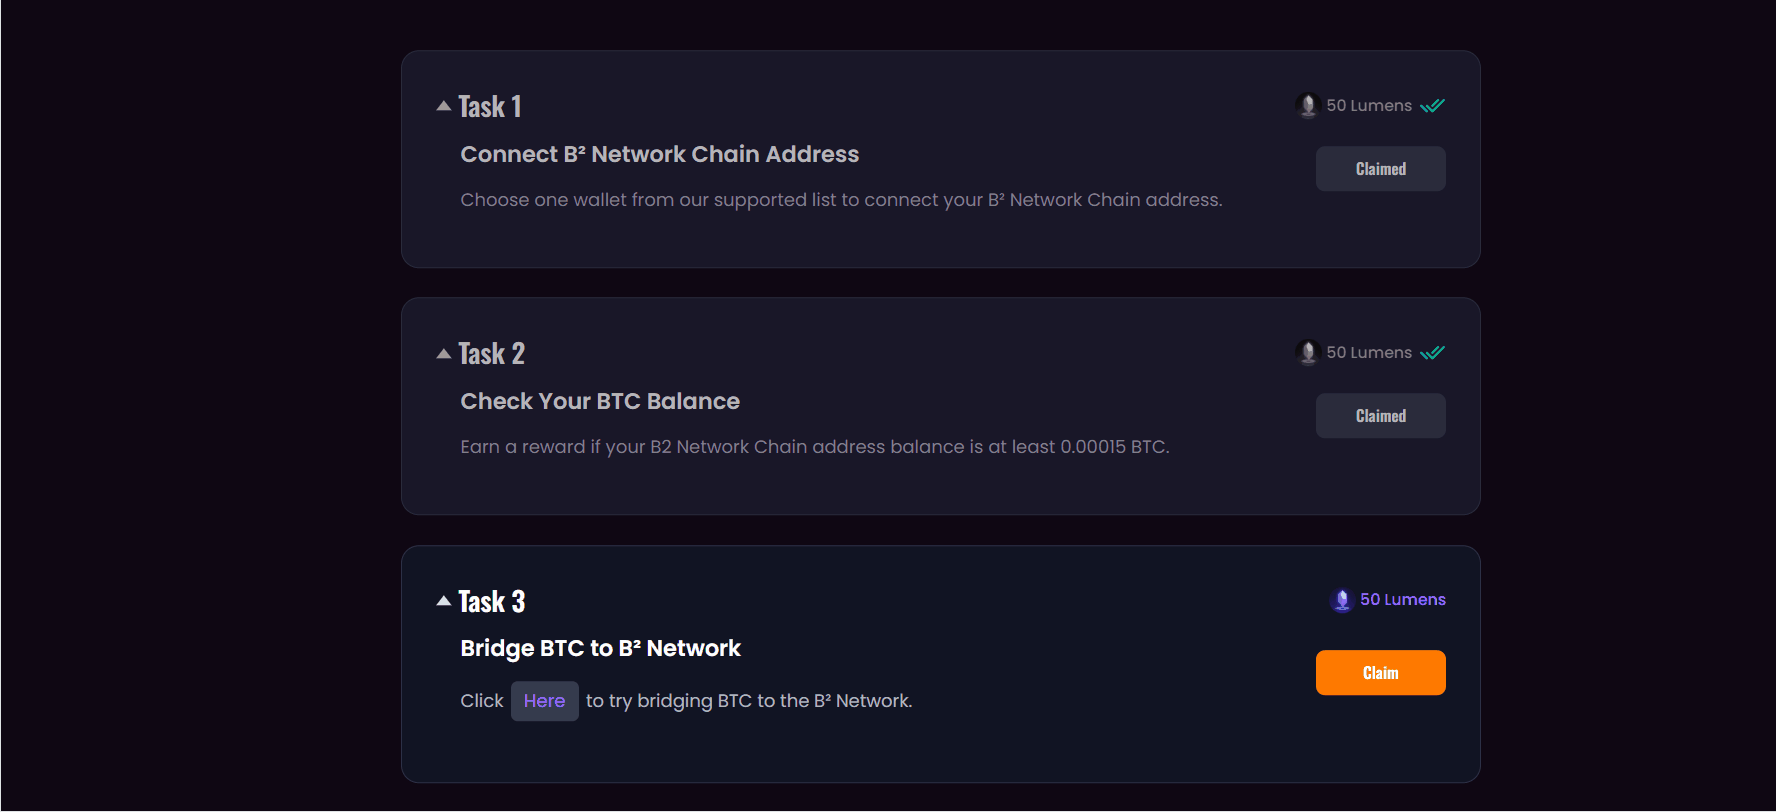
Task: Select the "Bridge BTC to B² Network" heading
Action: [x=600, y=648]
